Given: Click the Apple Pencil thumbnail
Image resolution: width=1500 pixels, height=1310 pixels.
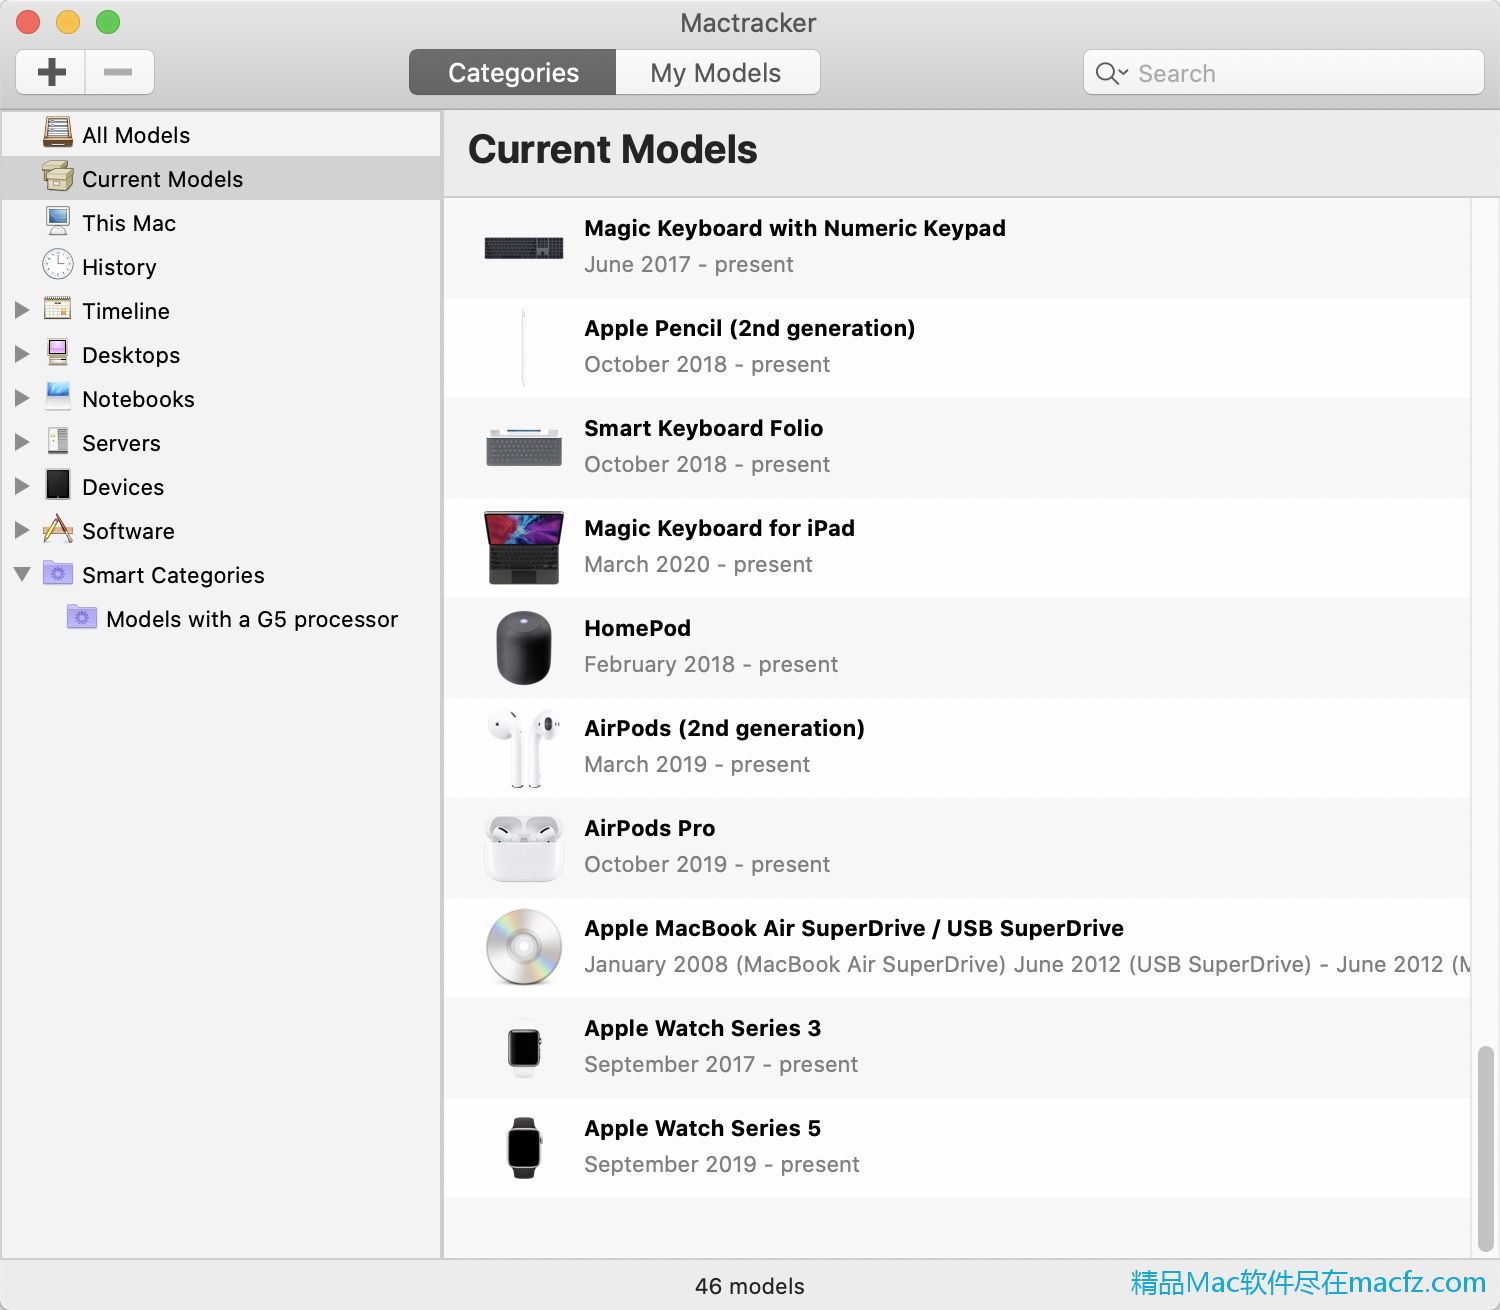Looking at the screenshot, I should click(x=523, y=348).
